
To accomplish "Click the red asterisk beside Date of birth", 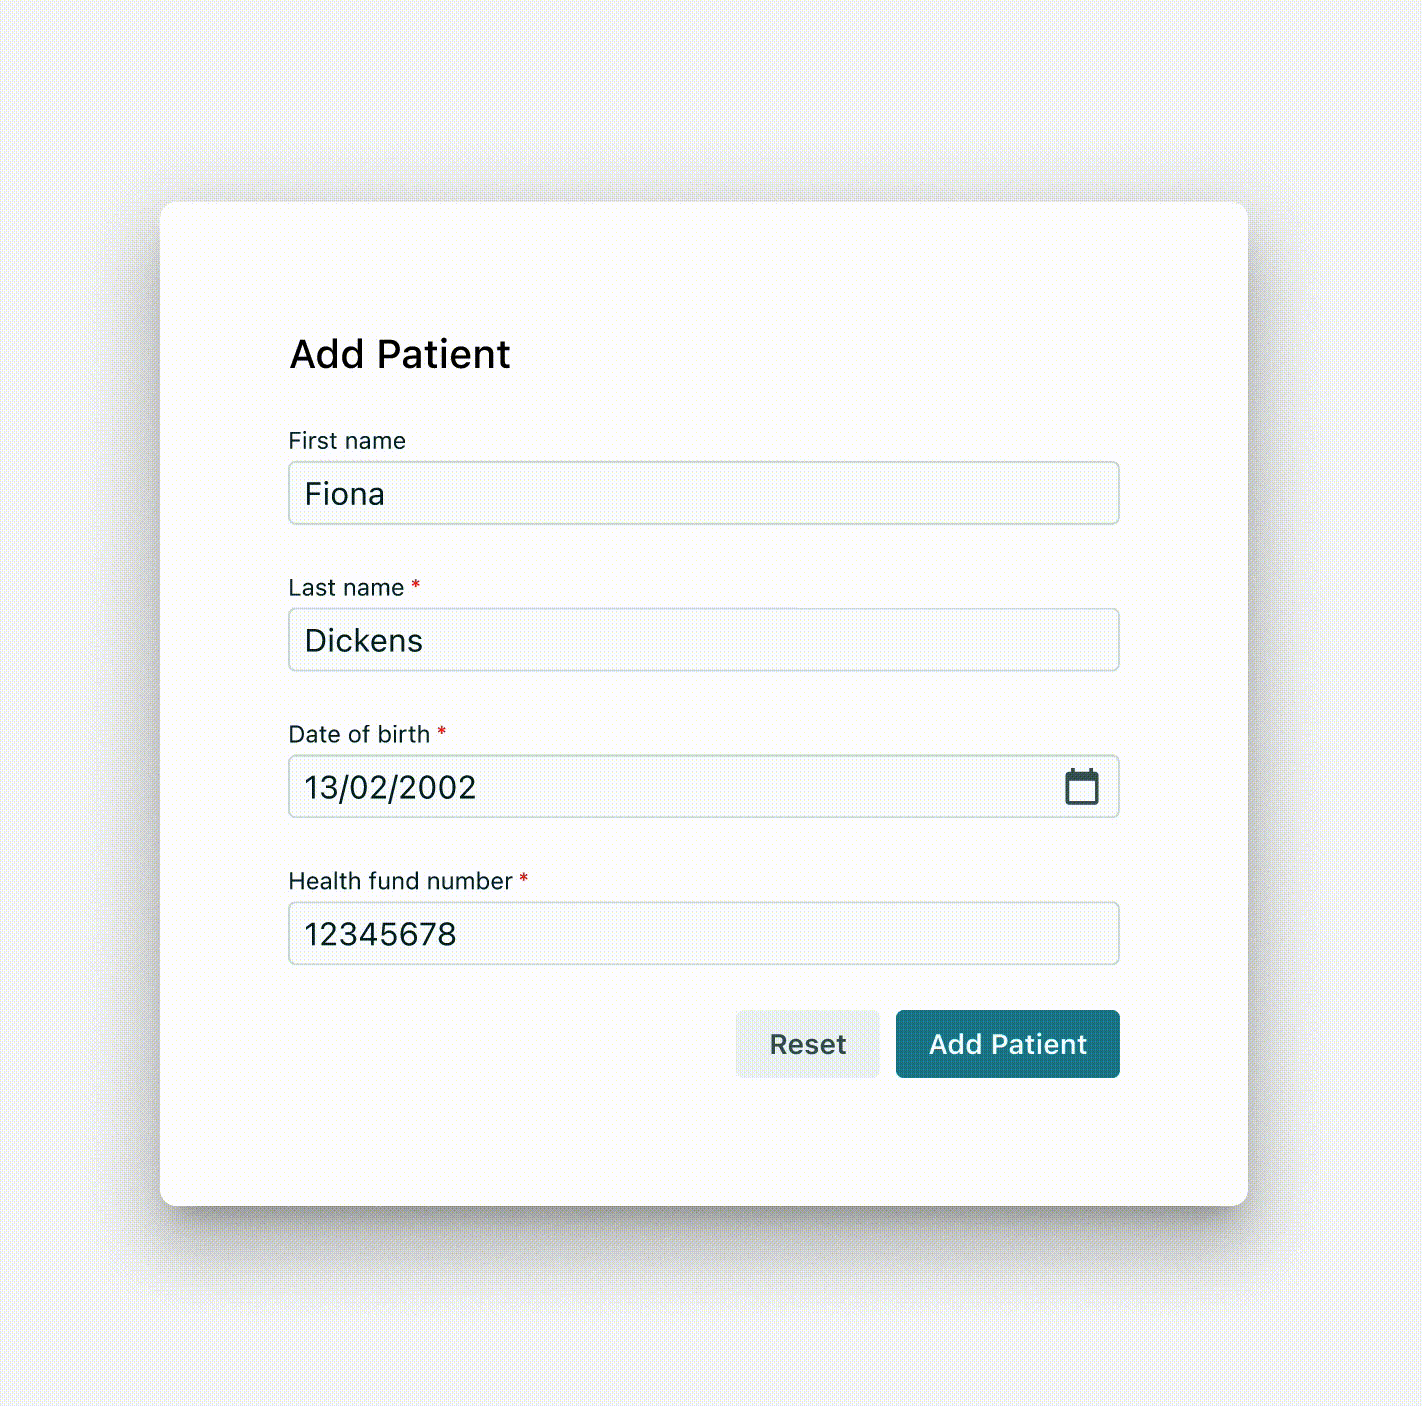I will [x=441, y=732].
